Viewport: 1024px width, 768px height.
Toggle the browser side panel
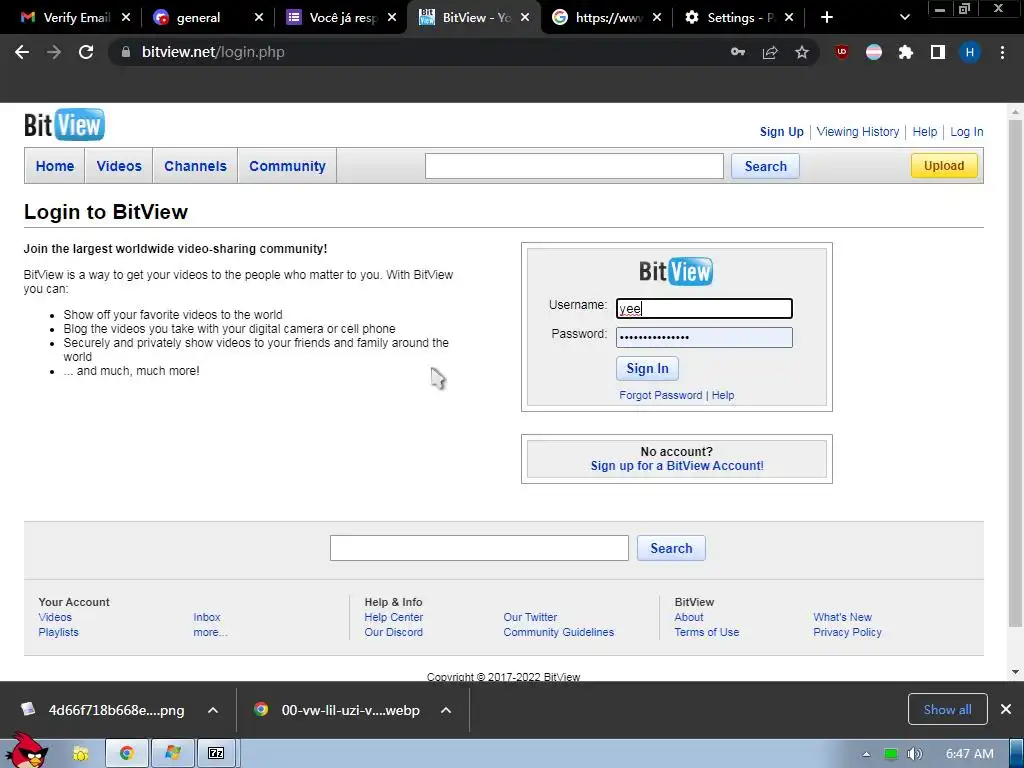coord(938,52)
